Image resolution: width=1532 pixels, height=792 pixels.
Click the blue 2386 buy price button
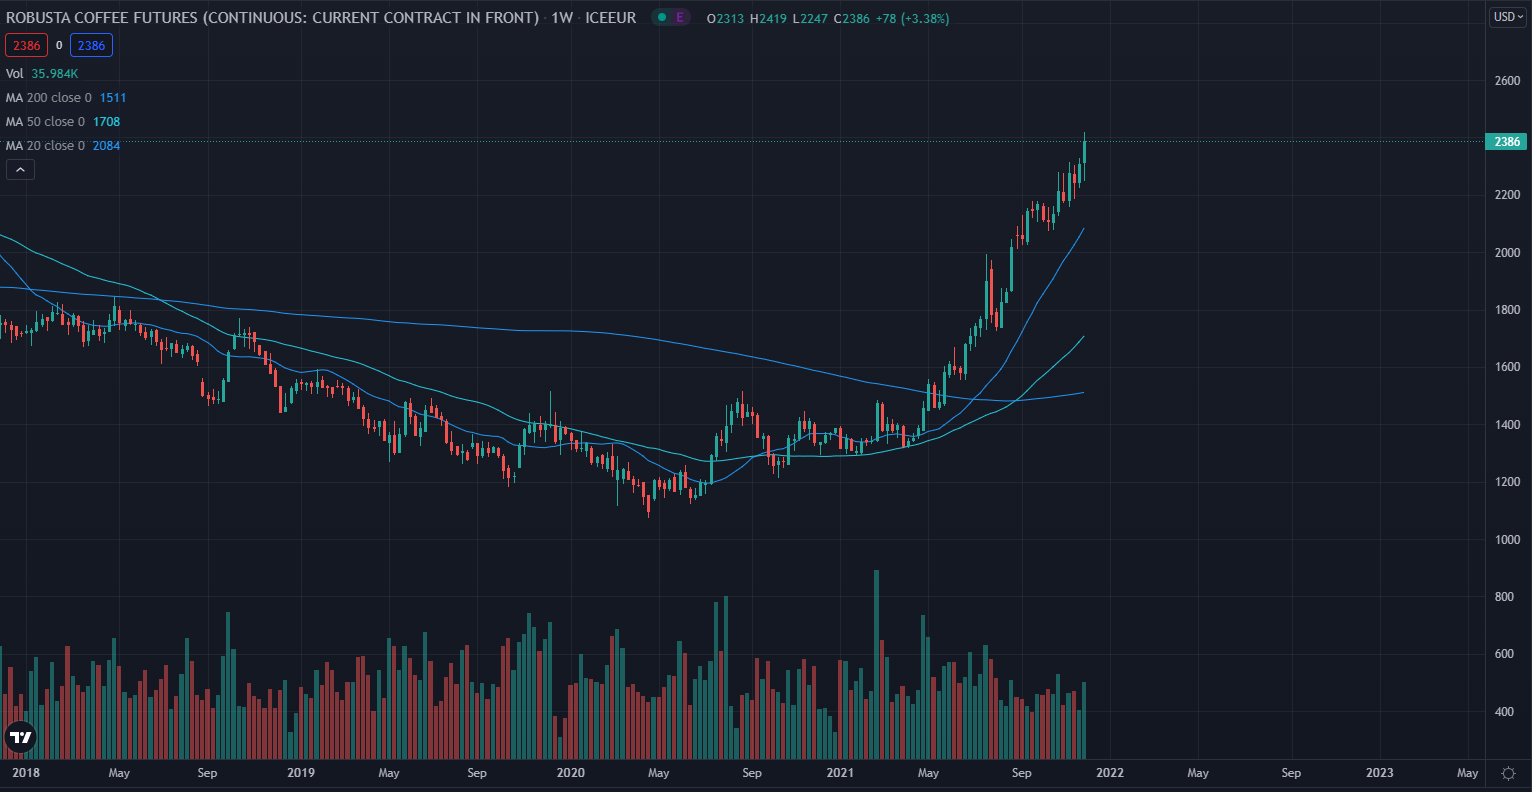(x=91, y=45)
